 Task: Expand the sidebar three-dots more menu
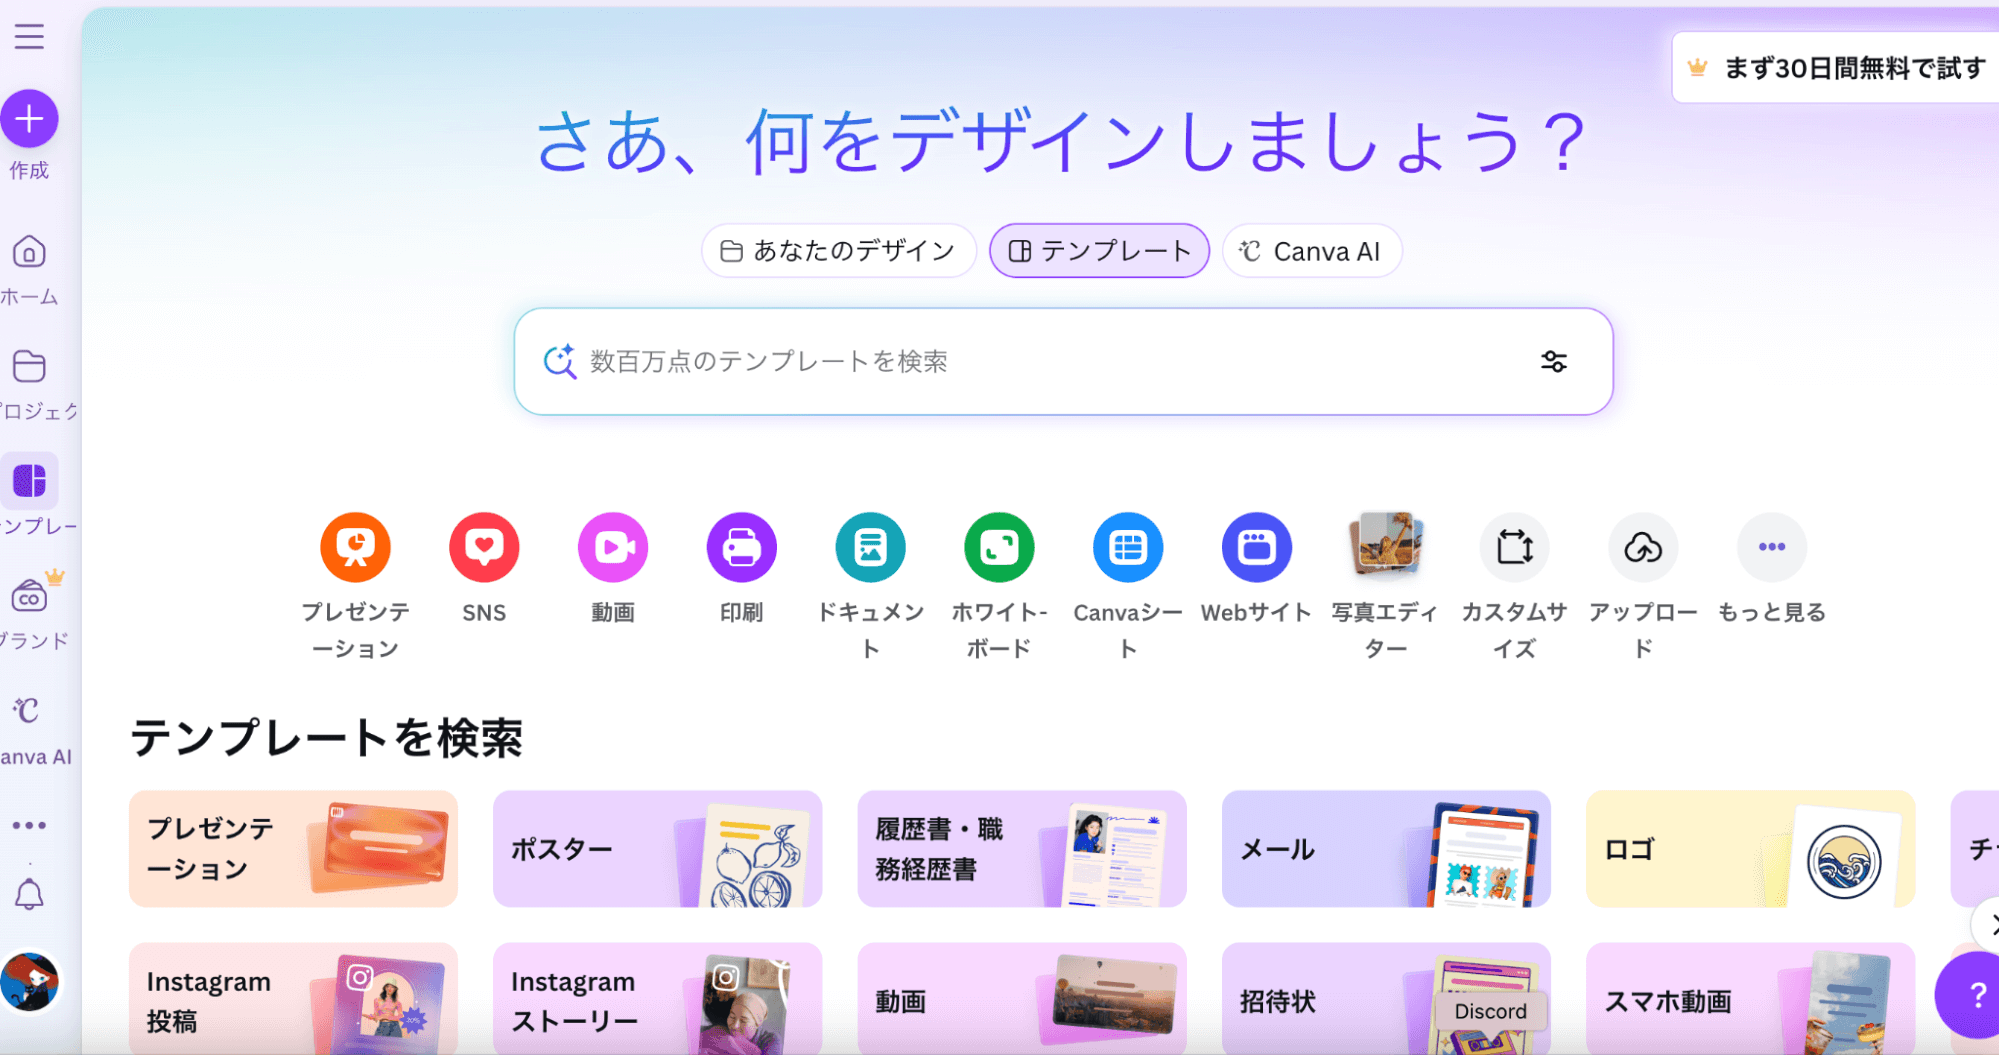(x=29, y=826)
